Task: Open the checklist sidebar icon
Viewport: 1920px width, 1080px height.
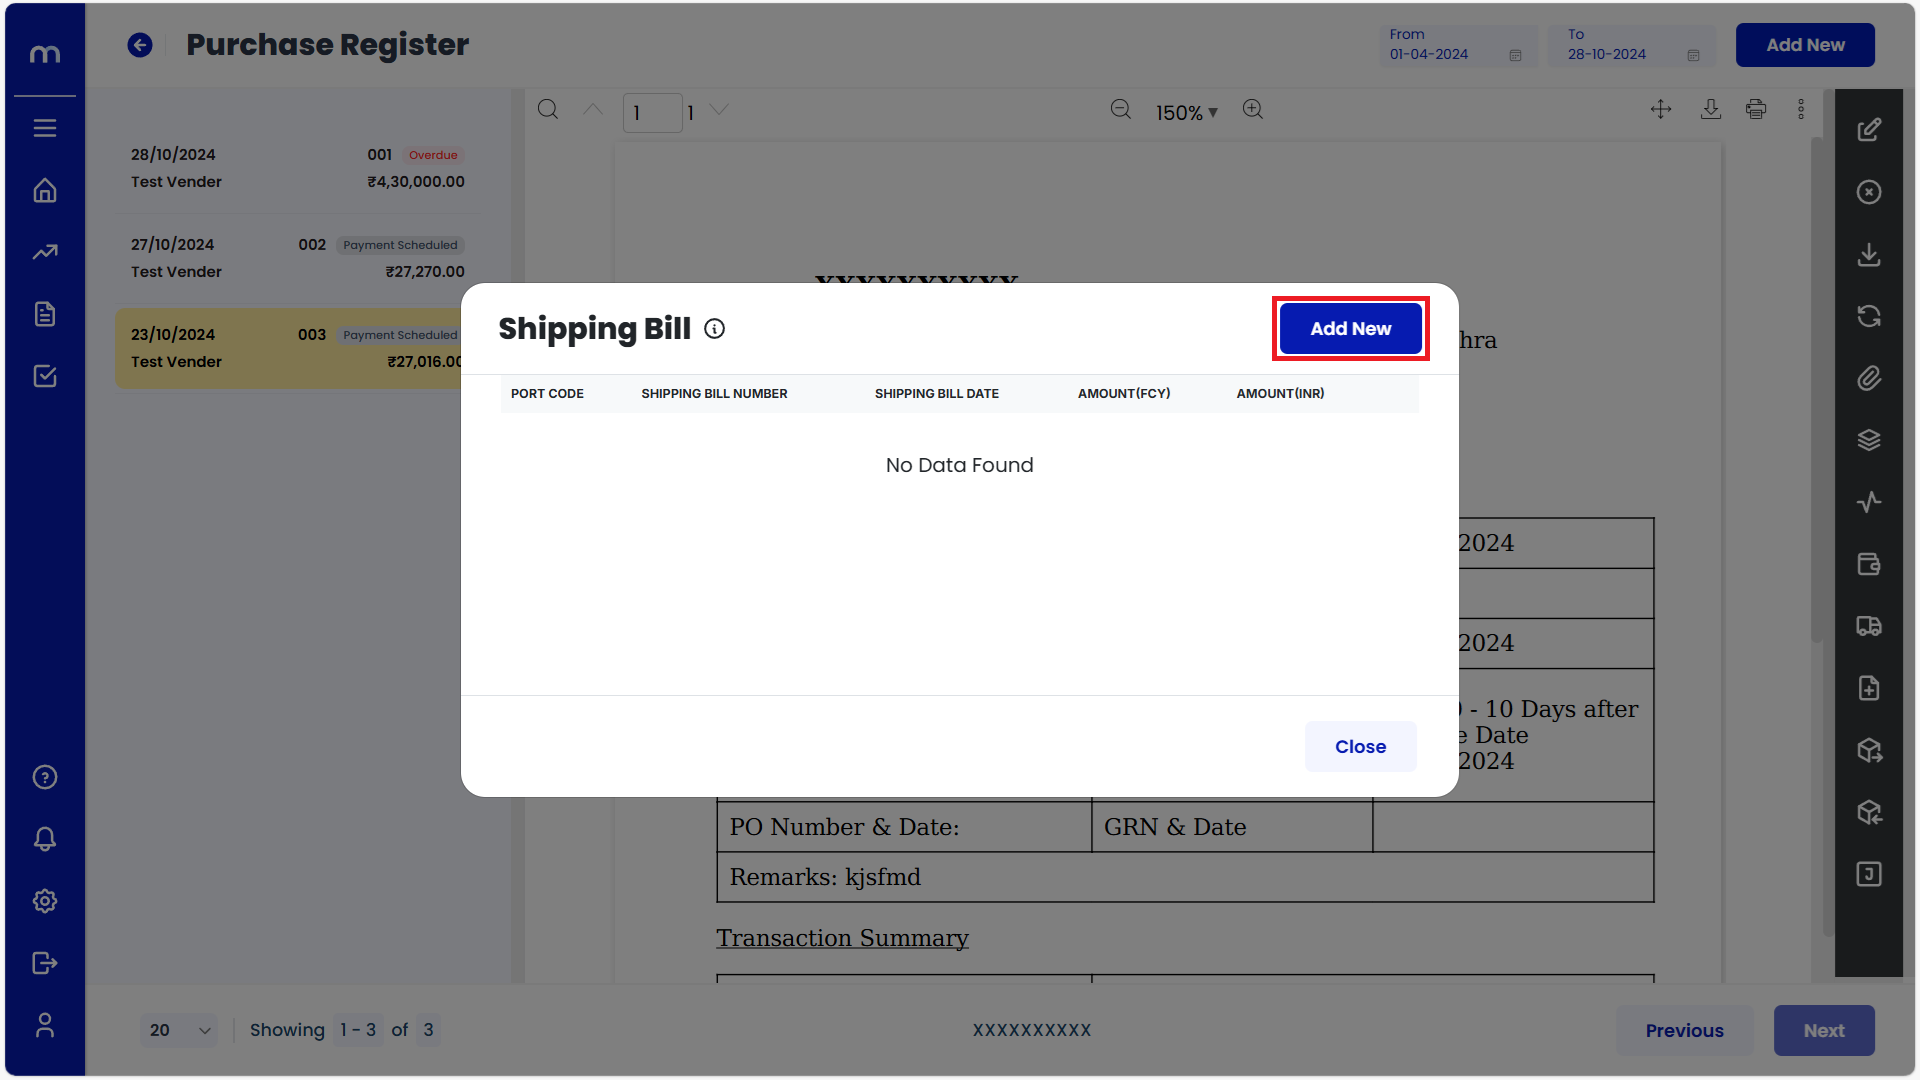Action: 45,376
